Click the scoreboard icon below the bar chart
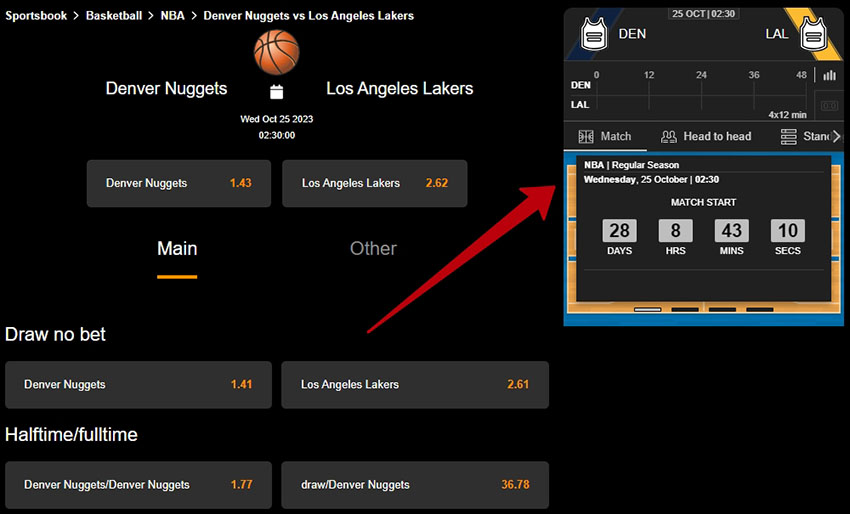 click(829, 105)
